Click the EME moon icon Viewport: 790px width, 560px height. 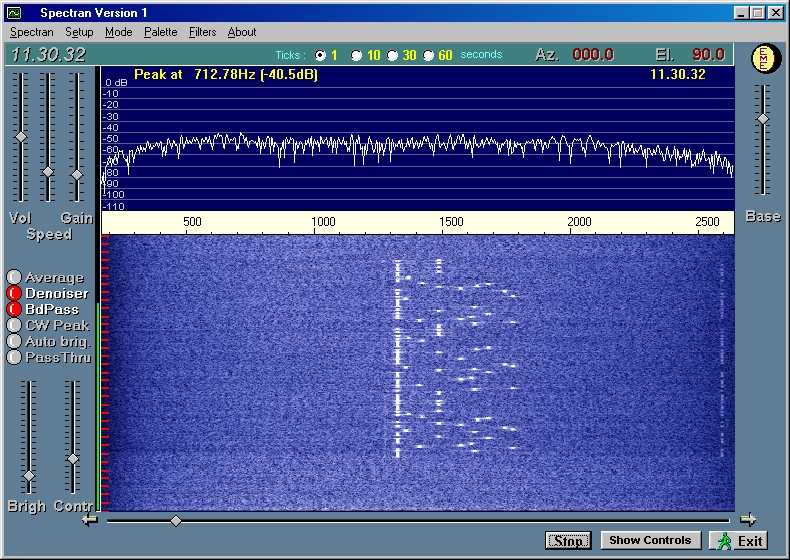click(763, 58)
